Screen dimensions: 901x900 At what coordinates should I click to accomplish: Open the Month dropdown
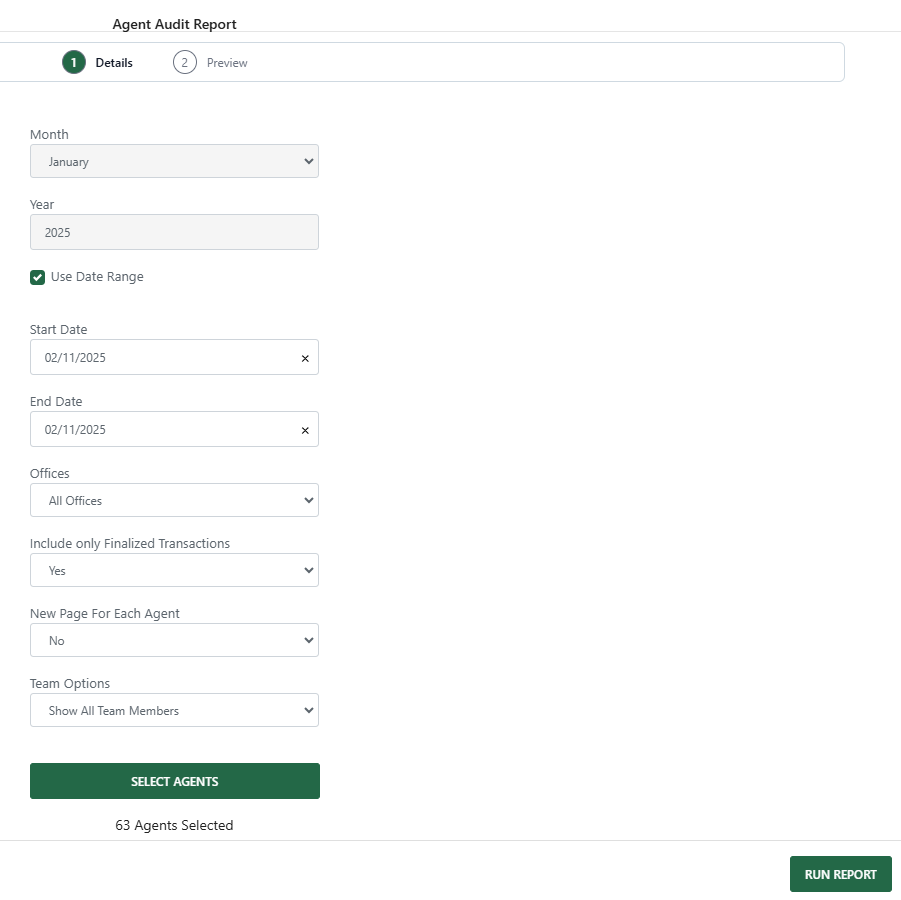coord(175,161)
